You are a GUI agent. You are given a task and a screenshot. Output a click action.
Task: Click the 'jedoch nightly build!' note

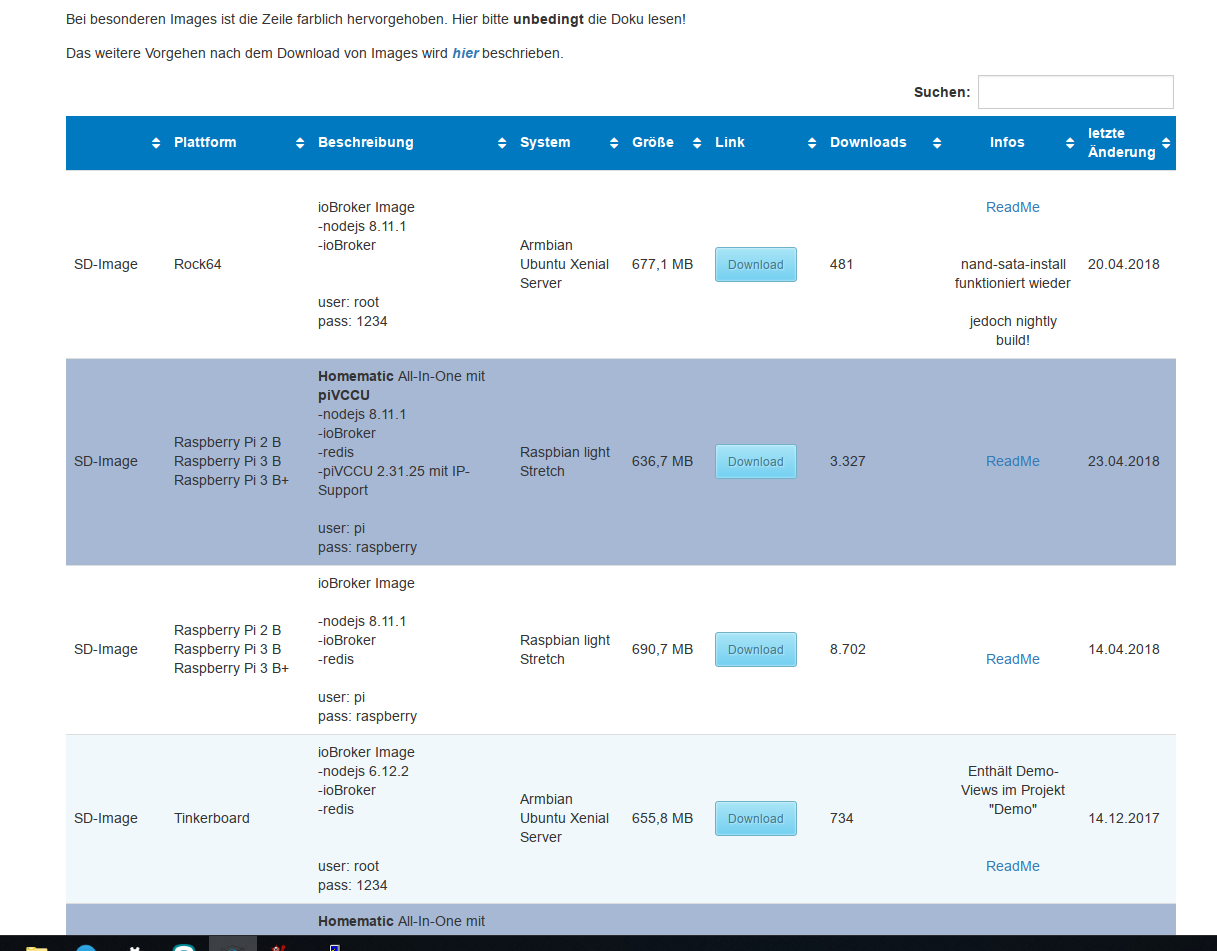(1013, 331)
